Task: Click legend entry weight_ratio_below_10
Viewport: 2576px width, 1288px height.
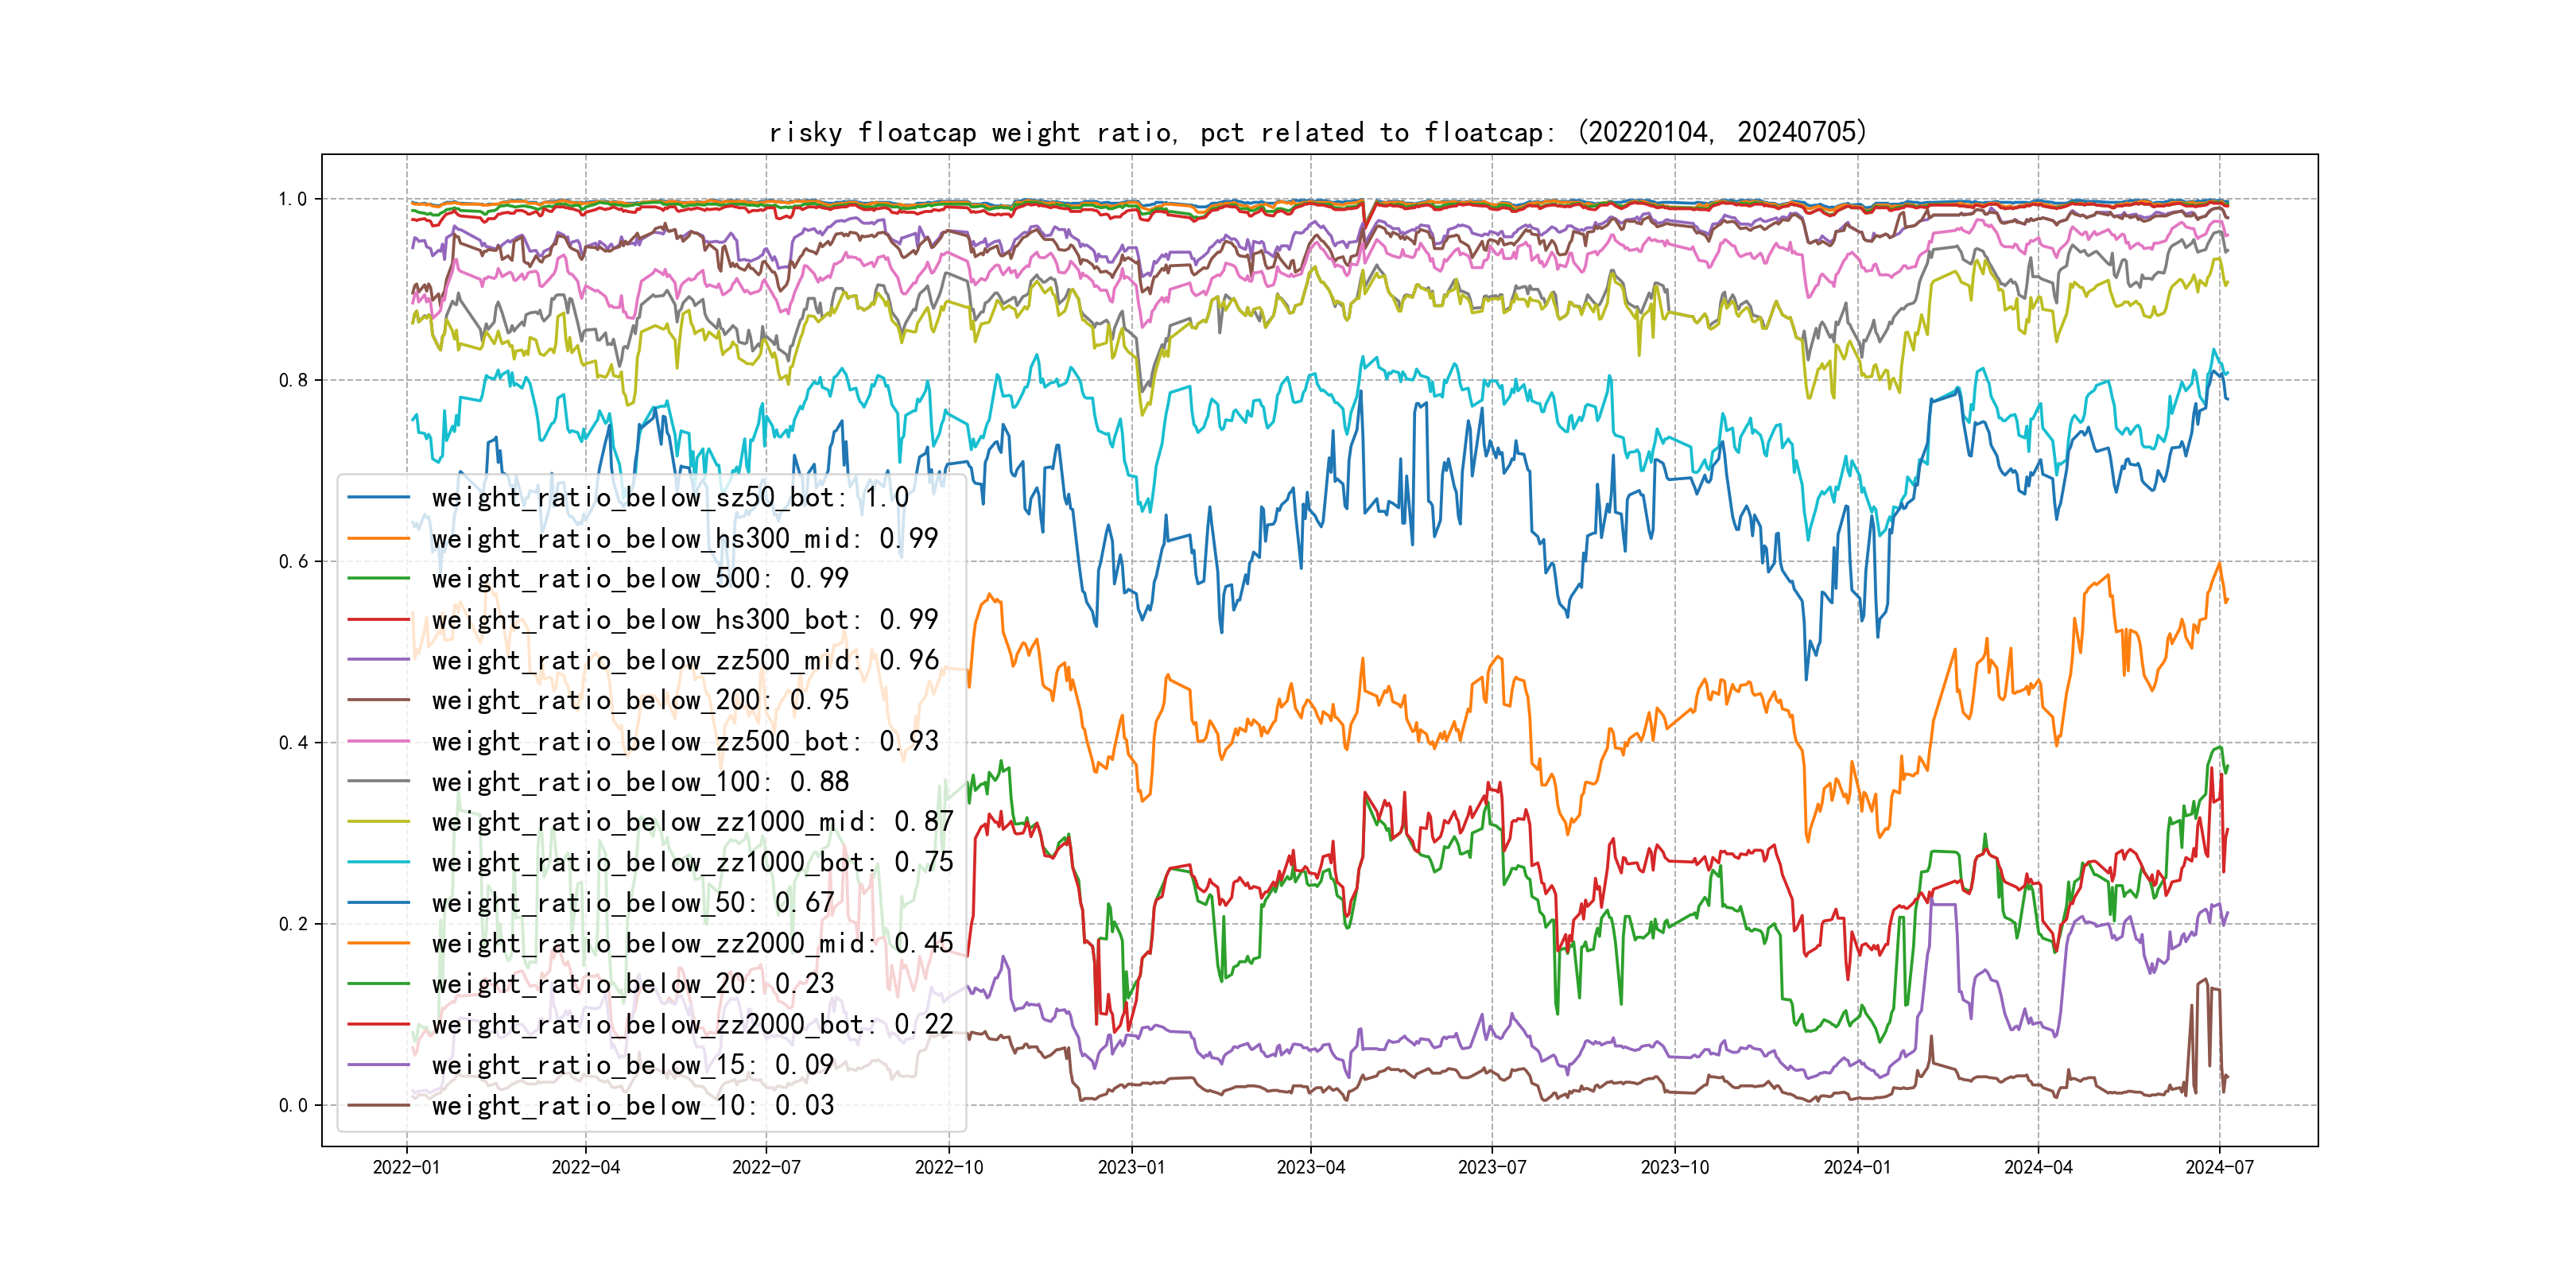Action: click(x=632, y=1105)
